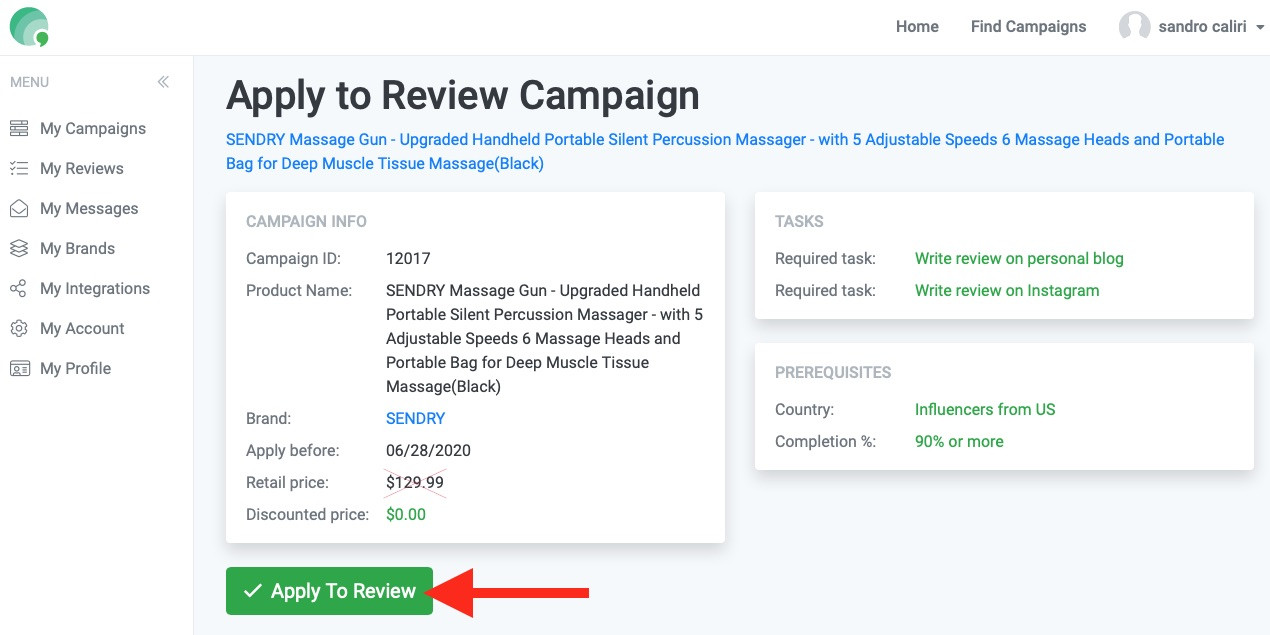Click the Retail price: label

coord(287,482)
